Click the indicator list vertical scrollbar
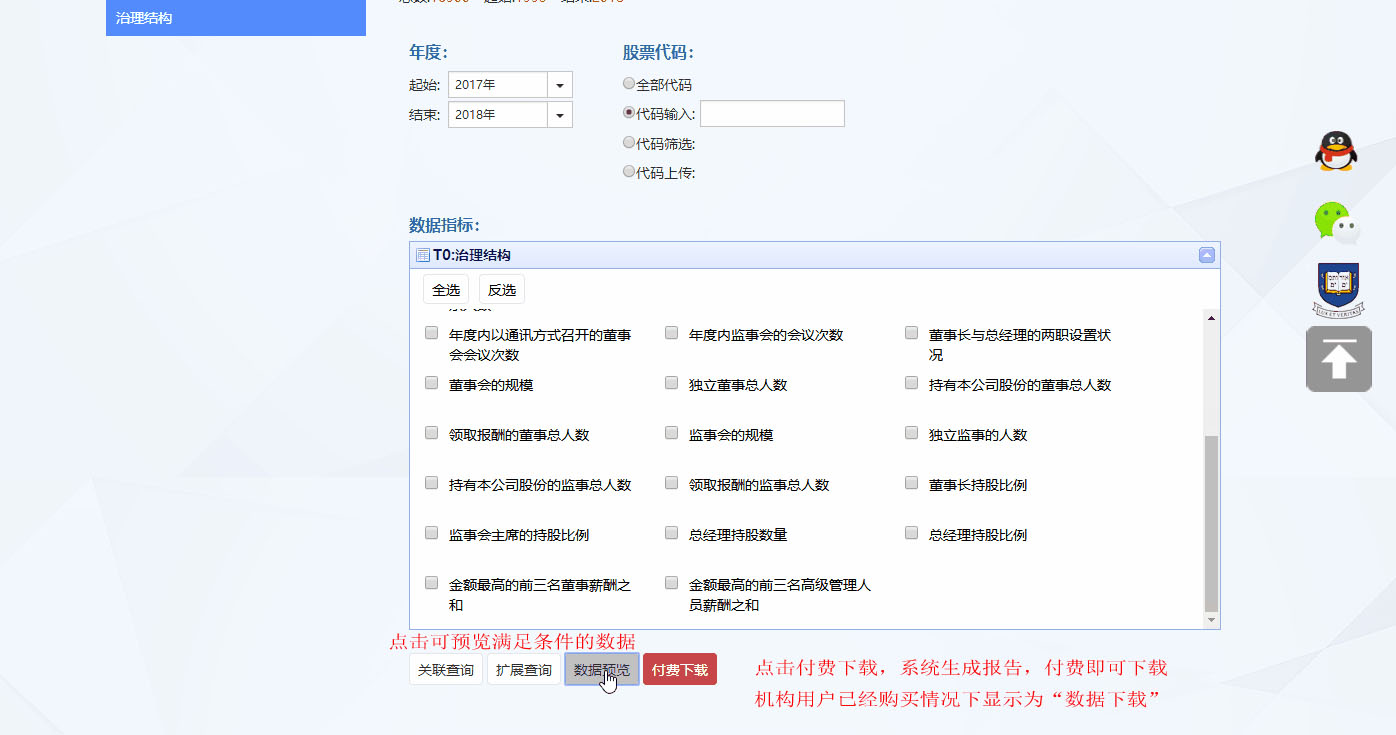Screen dimensions: 1396x735 click(x=1211, y=520)
